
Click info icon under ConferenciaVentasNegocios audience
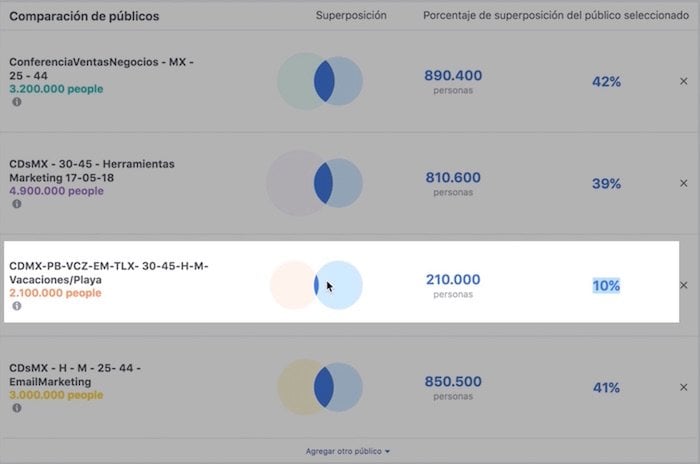(x=17, y=102)
